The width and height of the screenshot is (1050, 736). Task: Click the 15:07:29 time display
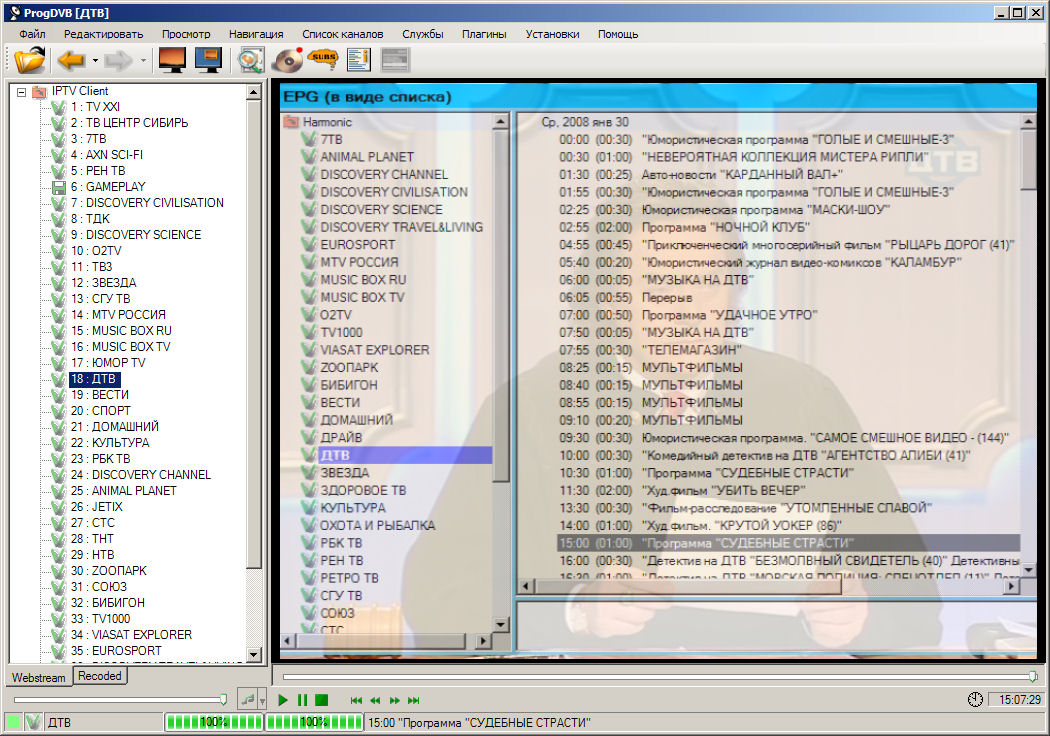(1018, 700)
